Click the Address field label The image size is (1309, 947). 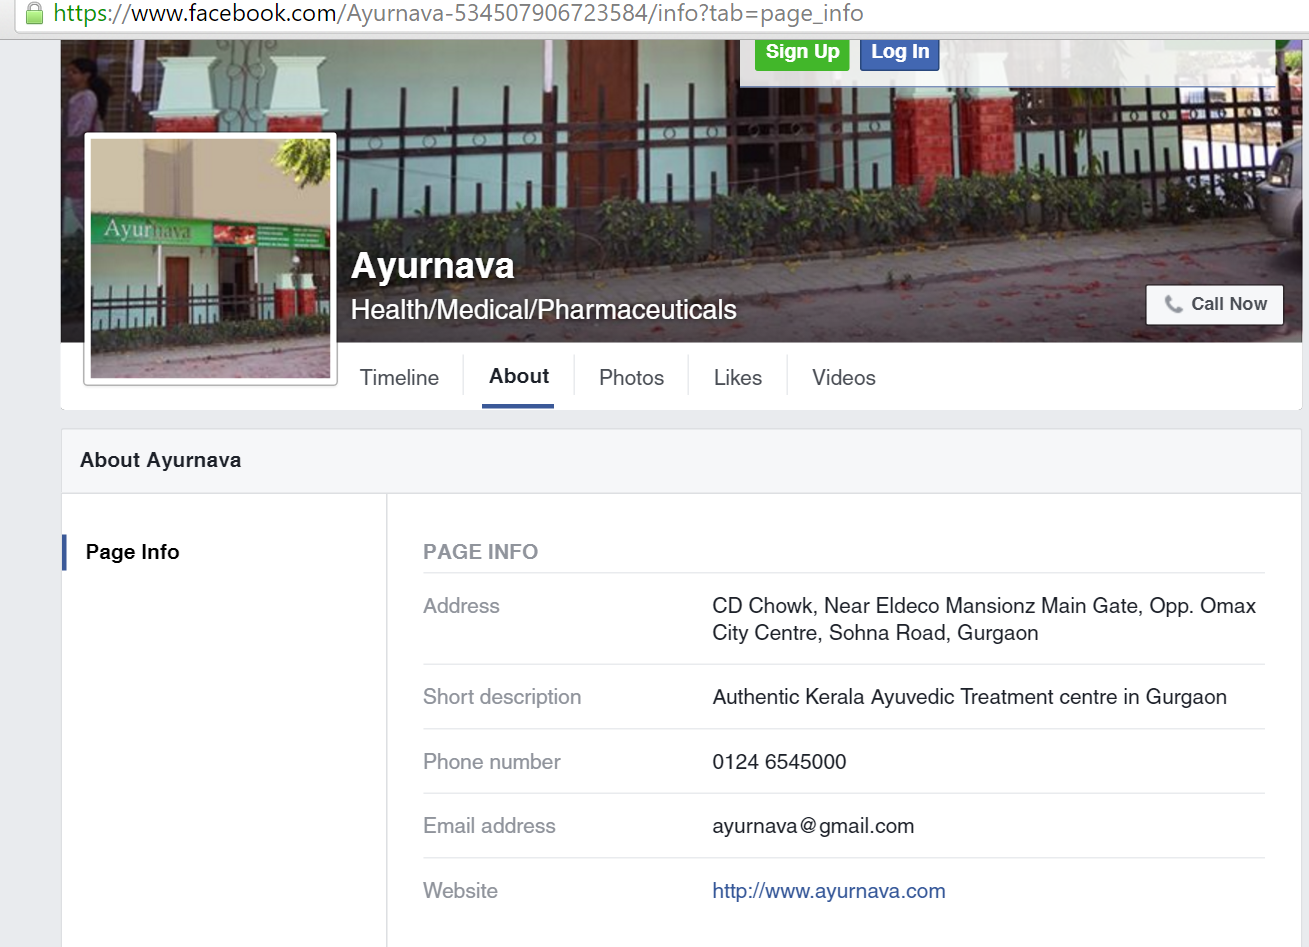tap(461, 606)
